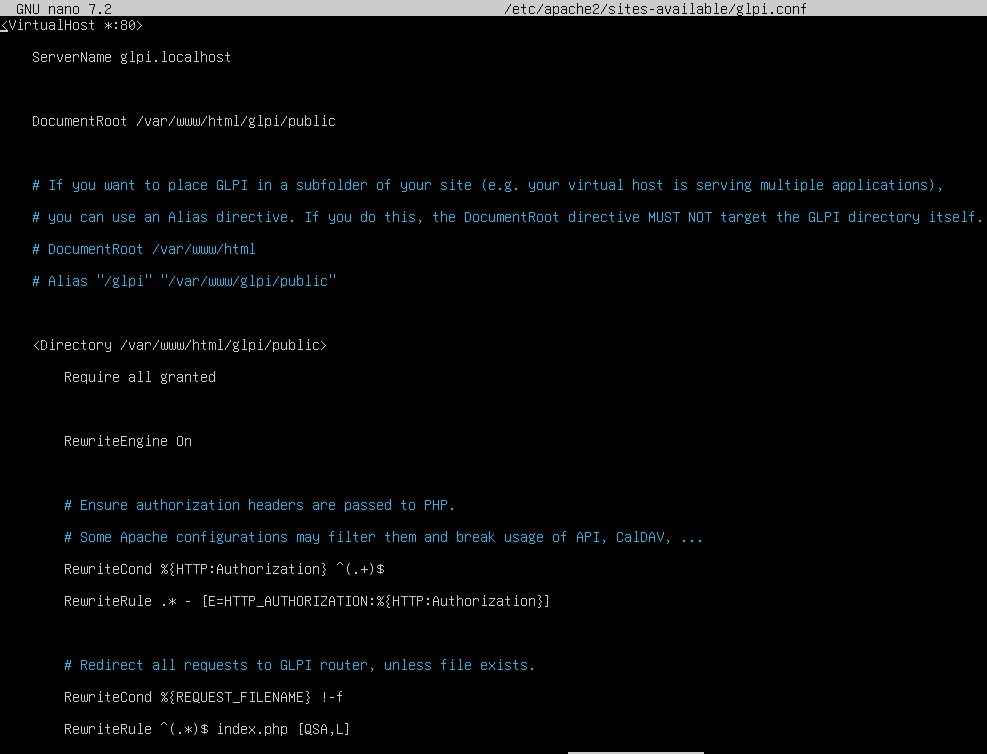Image resolution: width=987 pixels, height=754 pixels.
Task: Click the GNU nano 7.2 title text
Action: pyautogui.click(x=64, y=9)
